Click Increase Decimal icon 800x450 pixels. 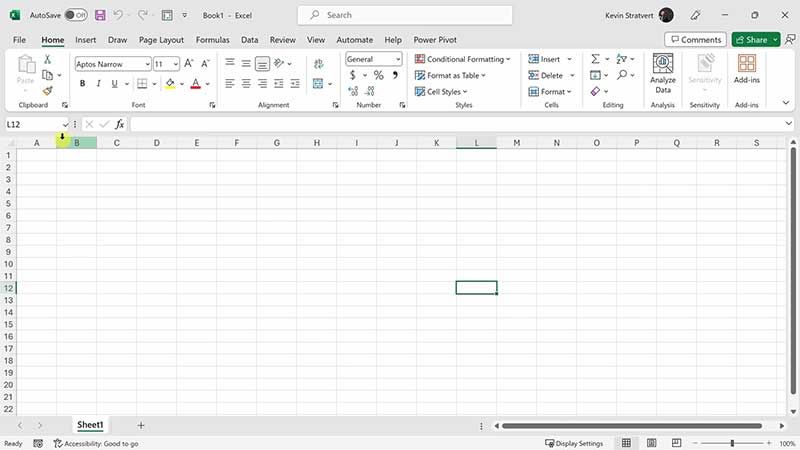pos(353,91)
